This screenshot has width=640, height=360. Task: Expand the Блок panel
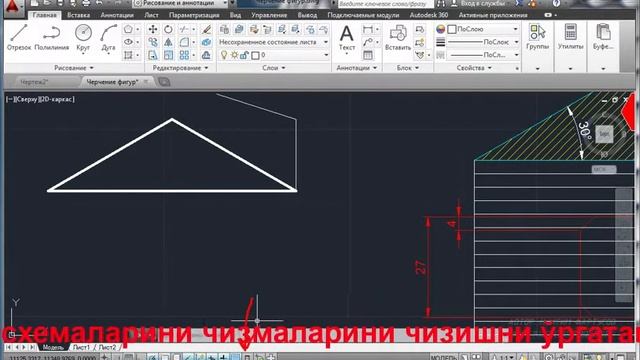coord(408,68)
